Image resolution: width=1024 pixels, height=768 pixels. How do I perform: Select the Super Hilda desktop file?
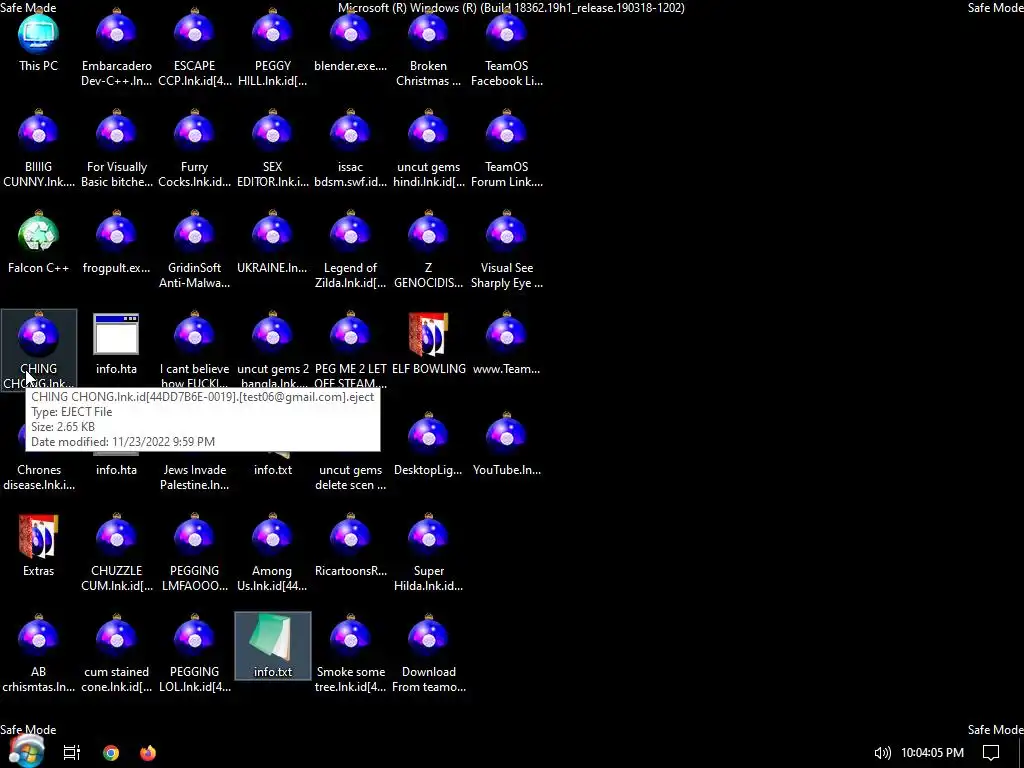click(x=428, y=554)
